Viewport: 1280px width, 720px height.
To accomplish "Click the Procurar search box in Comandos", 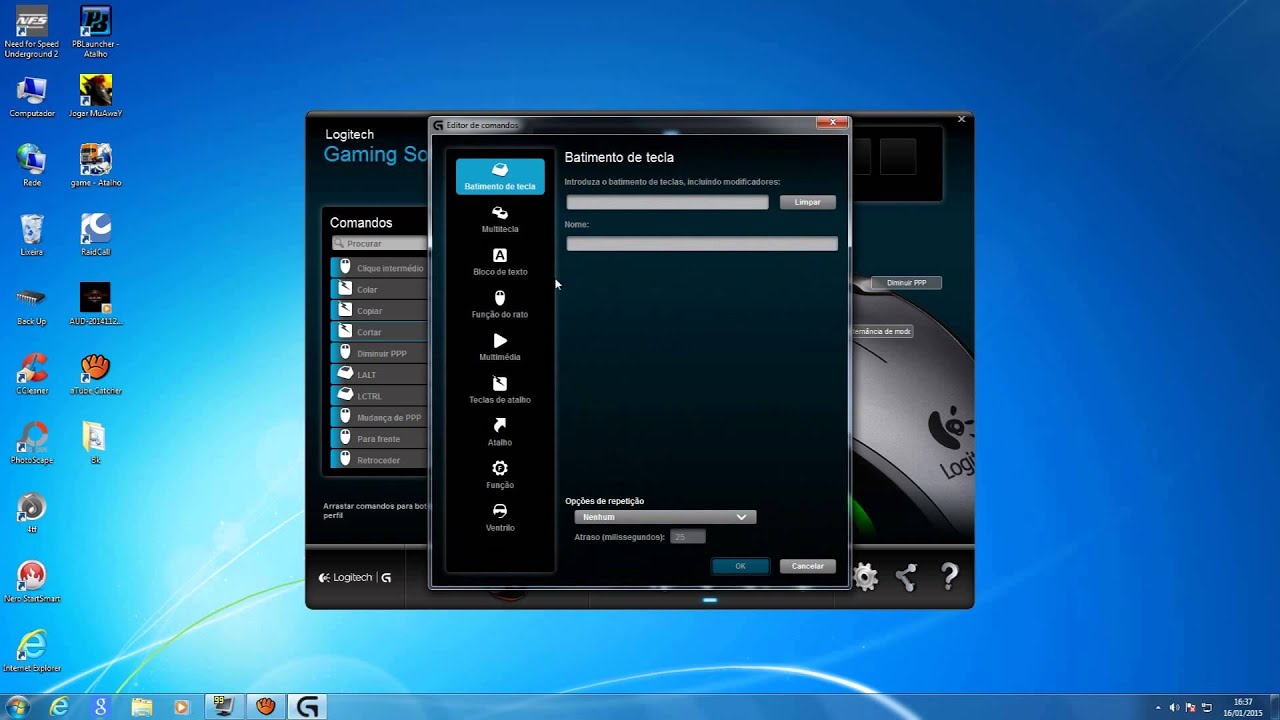I will pyautogui.click(x=380, y=243).
